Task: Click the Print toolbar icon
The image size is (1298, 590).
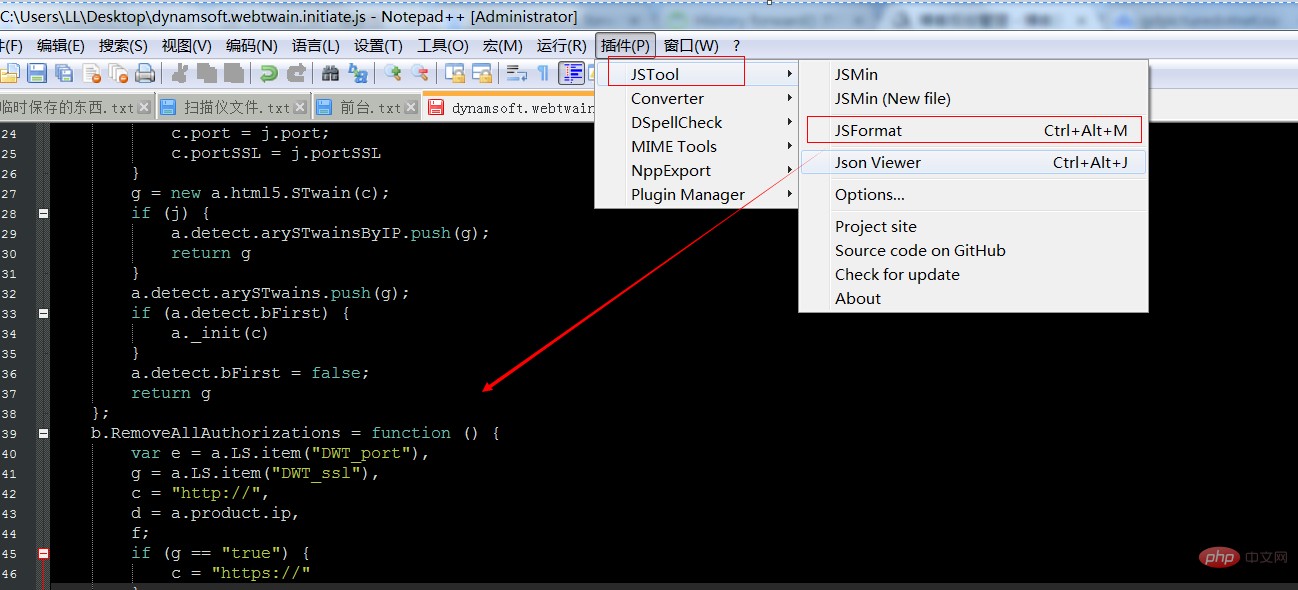Action: [x=145, y=73]
